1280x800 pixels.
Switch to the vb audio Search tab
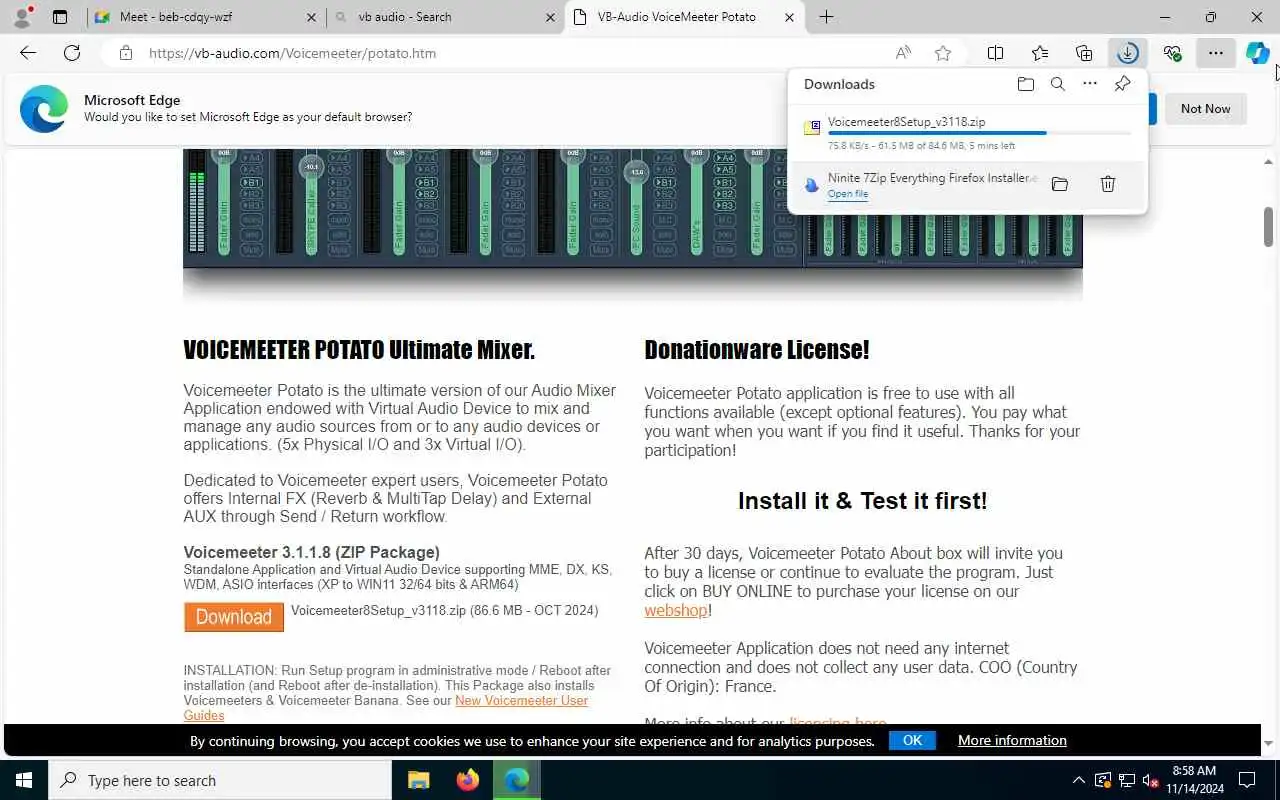(x=445, y=17)
